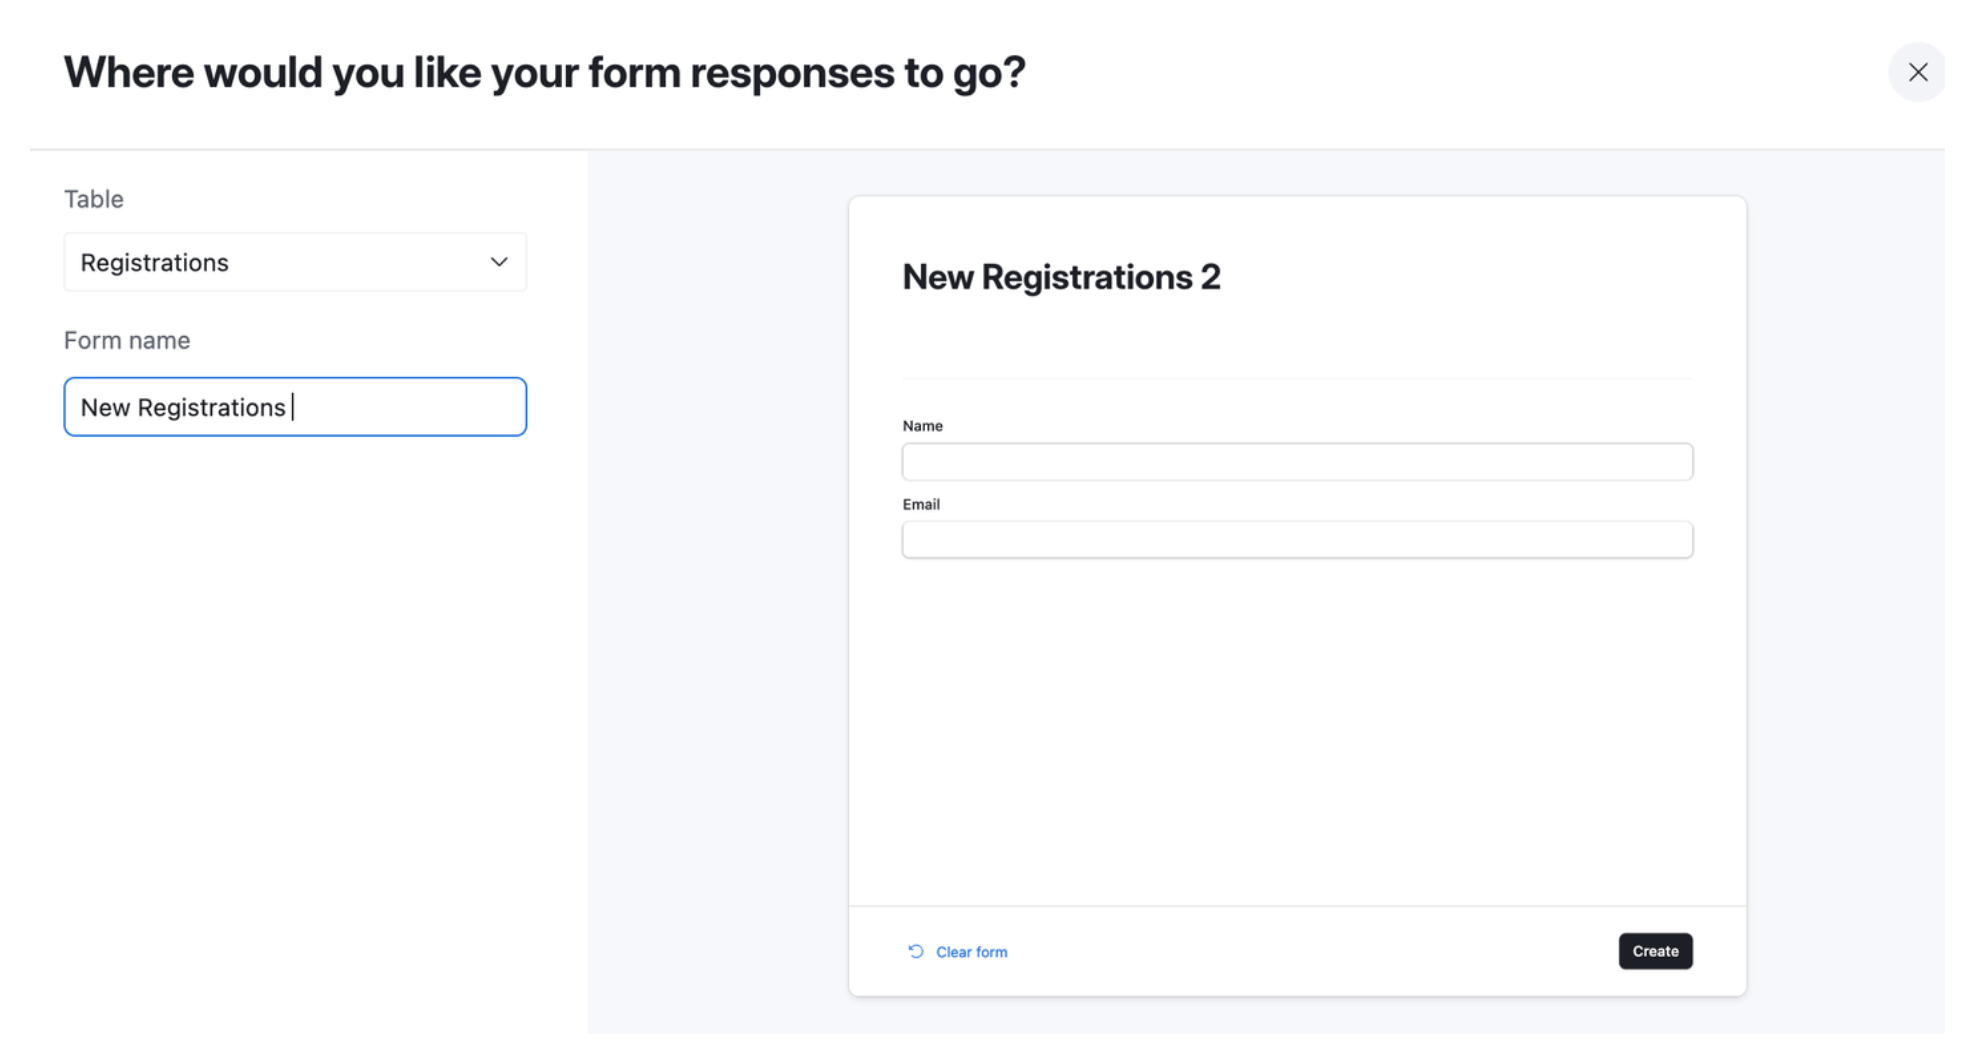1974x1063 pixels.
Task: Click the Email input box on the form
Action: click(x=1297, y=539)
